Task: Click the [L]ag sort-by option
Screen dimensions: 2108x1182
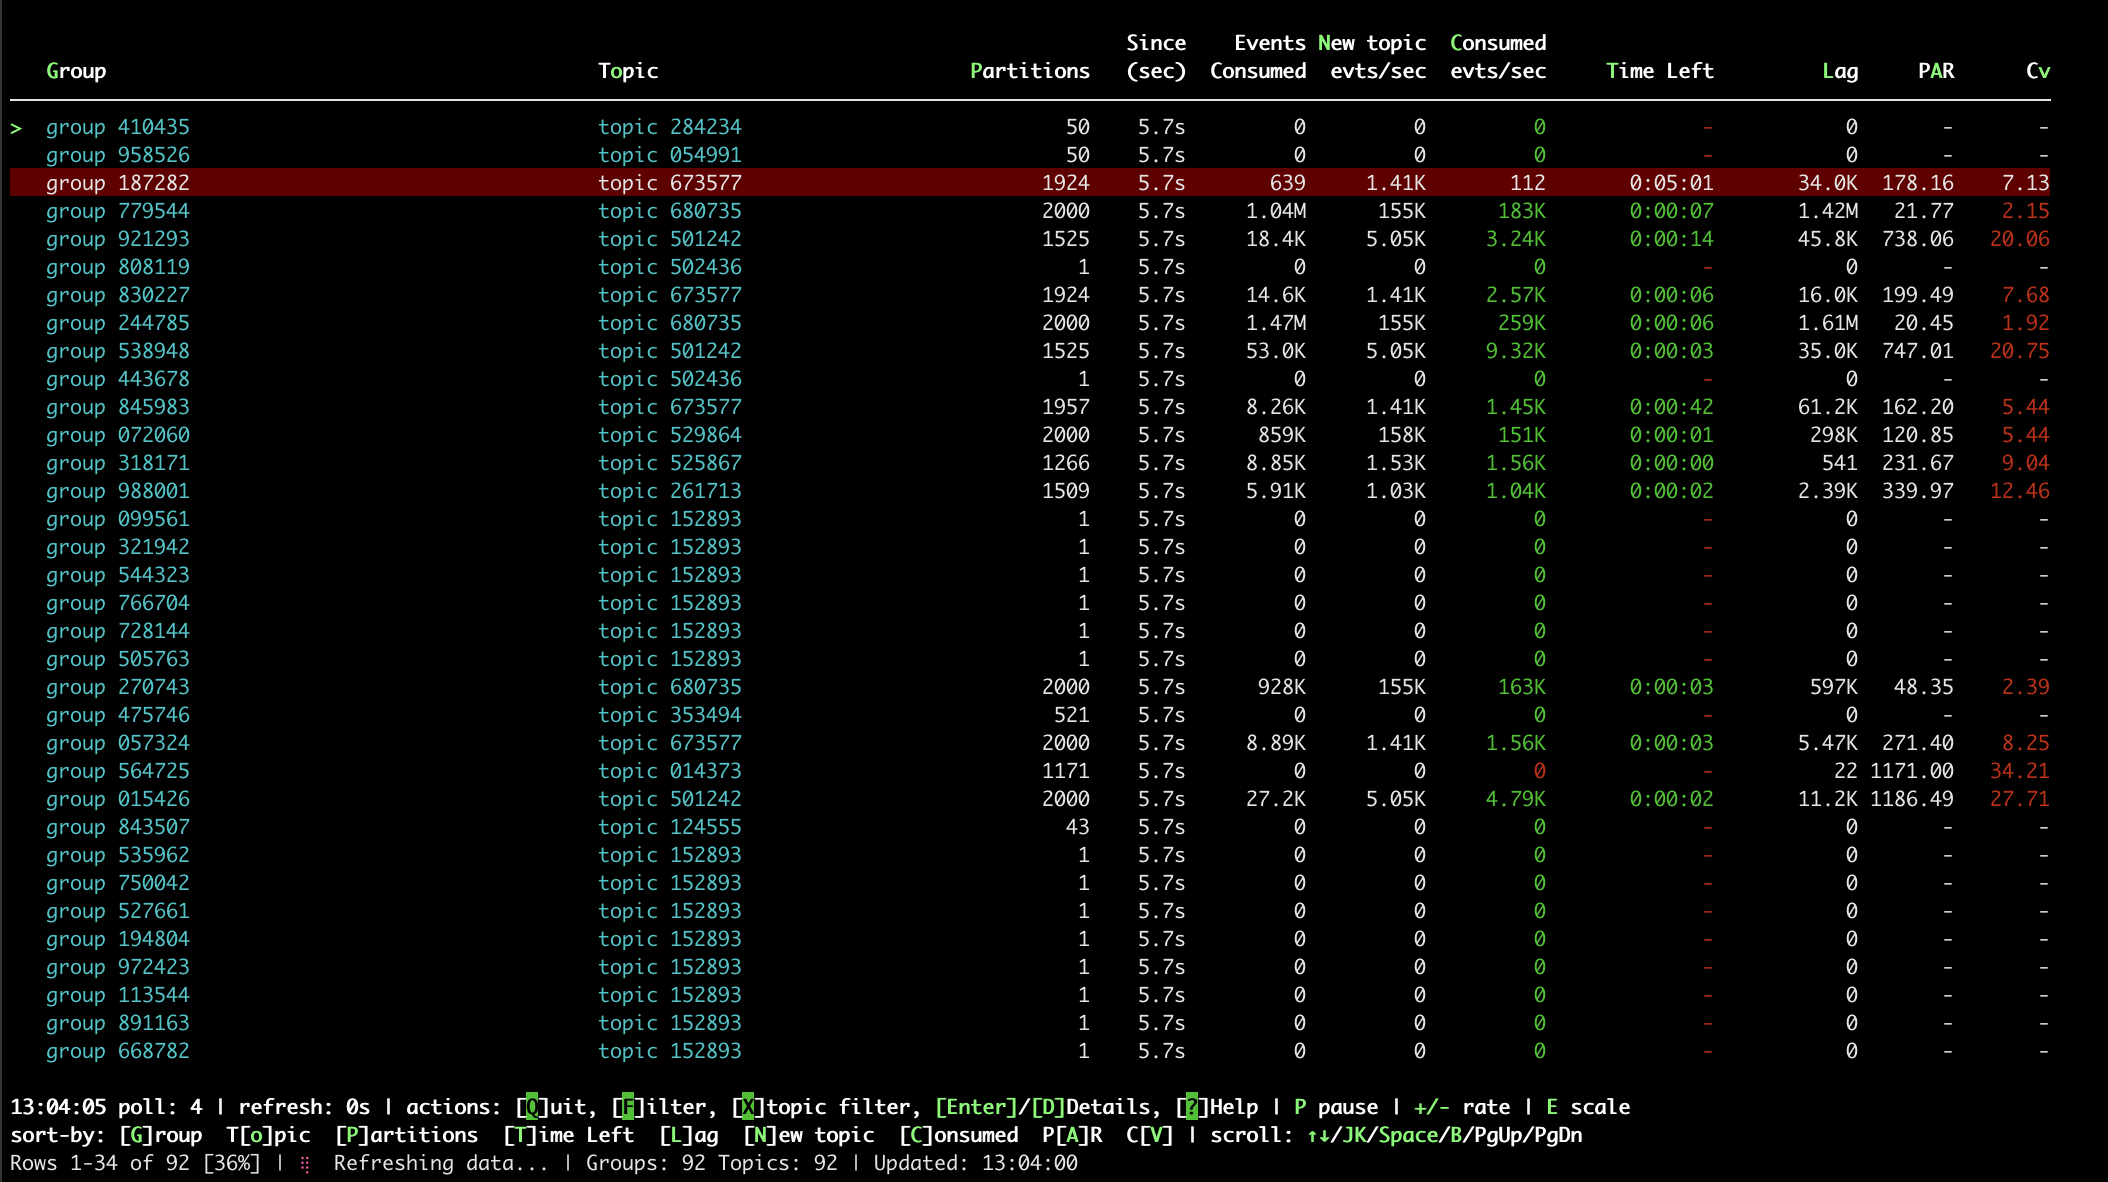Action: coord(688,1135)
